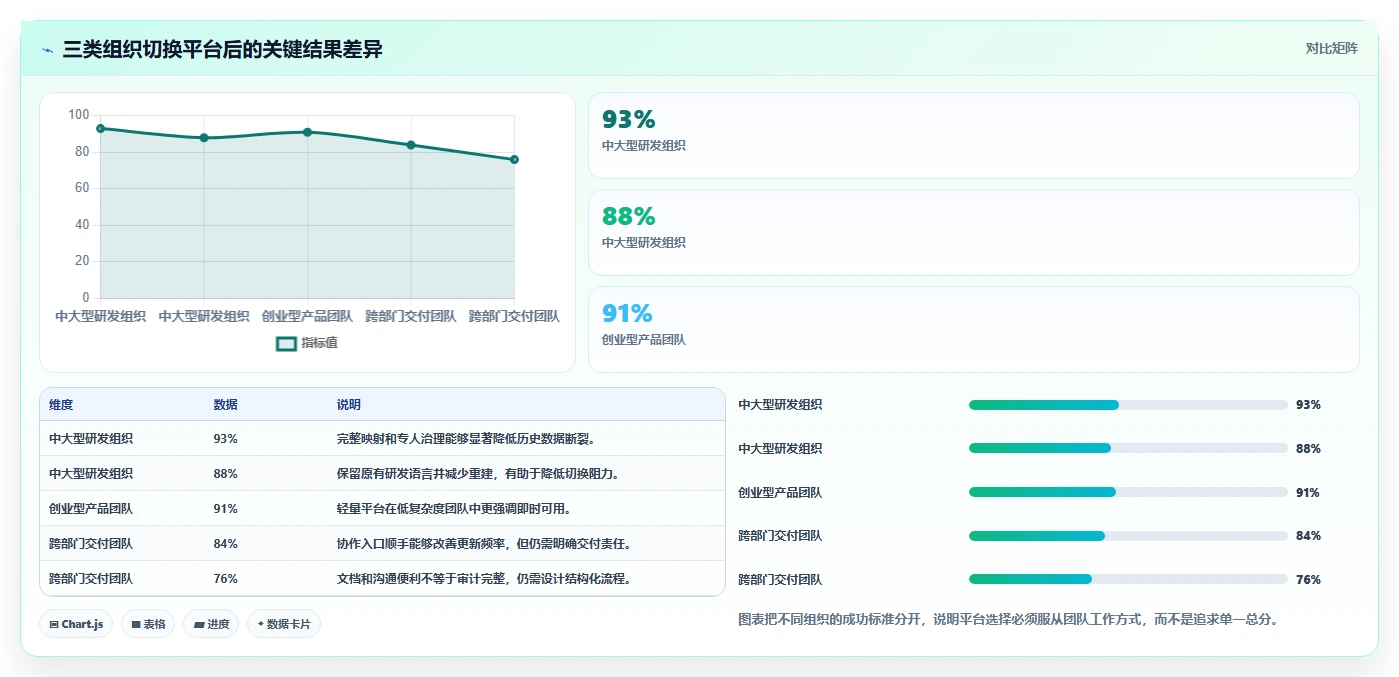Click the 91% cell in the table

point(225,509)
